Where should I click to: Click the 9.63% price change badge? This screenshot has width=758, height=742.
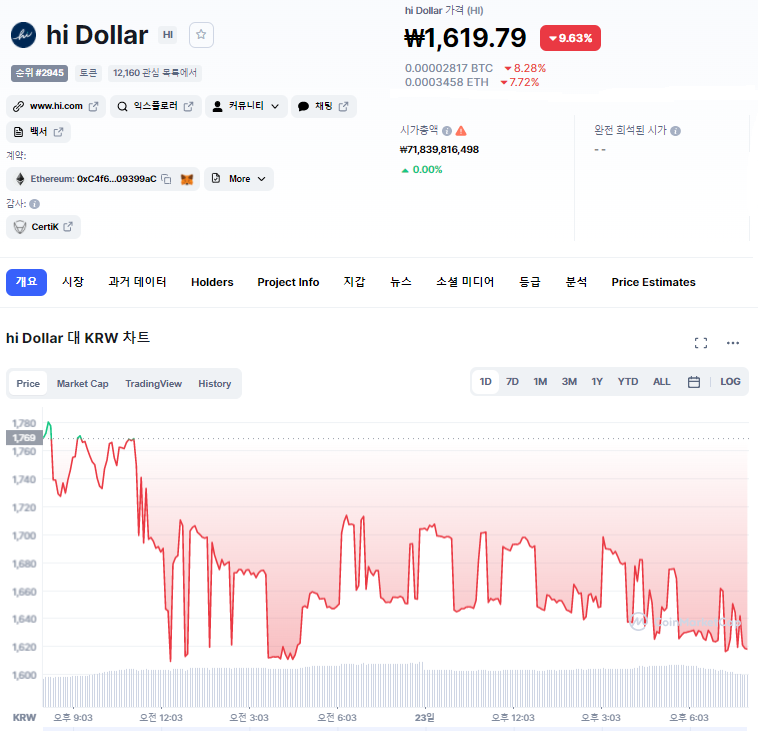[x=570, y=38]
